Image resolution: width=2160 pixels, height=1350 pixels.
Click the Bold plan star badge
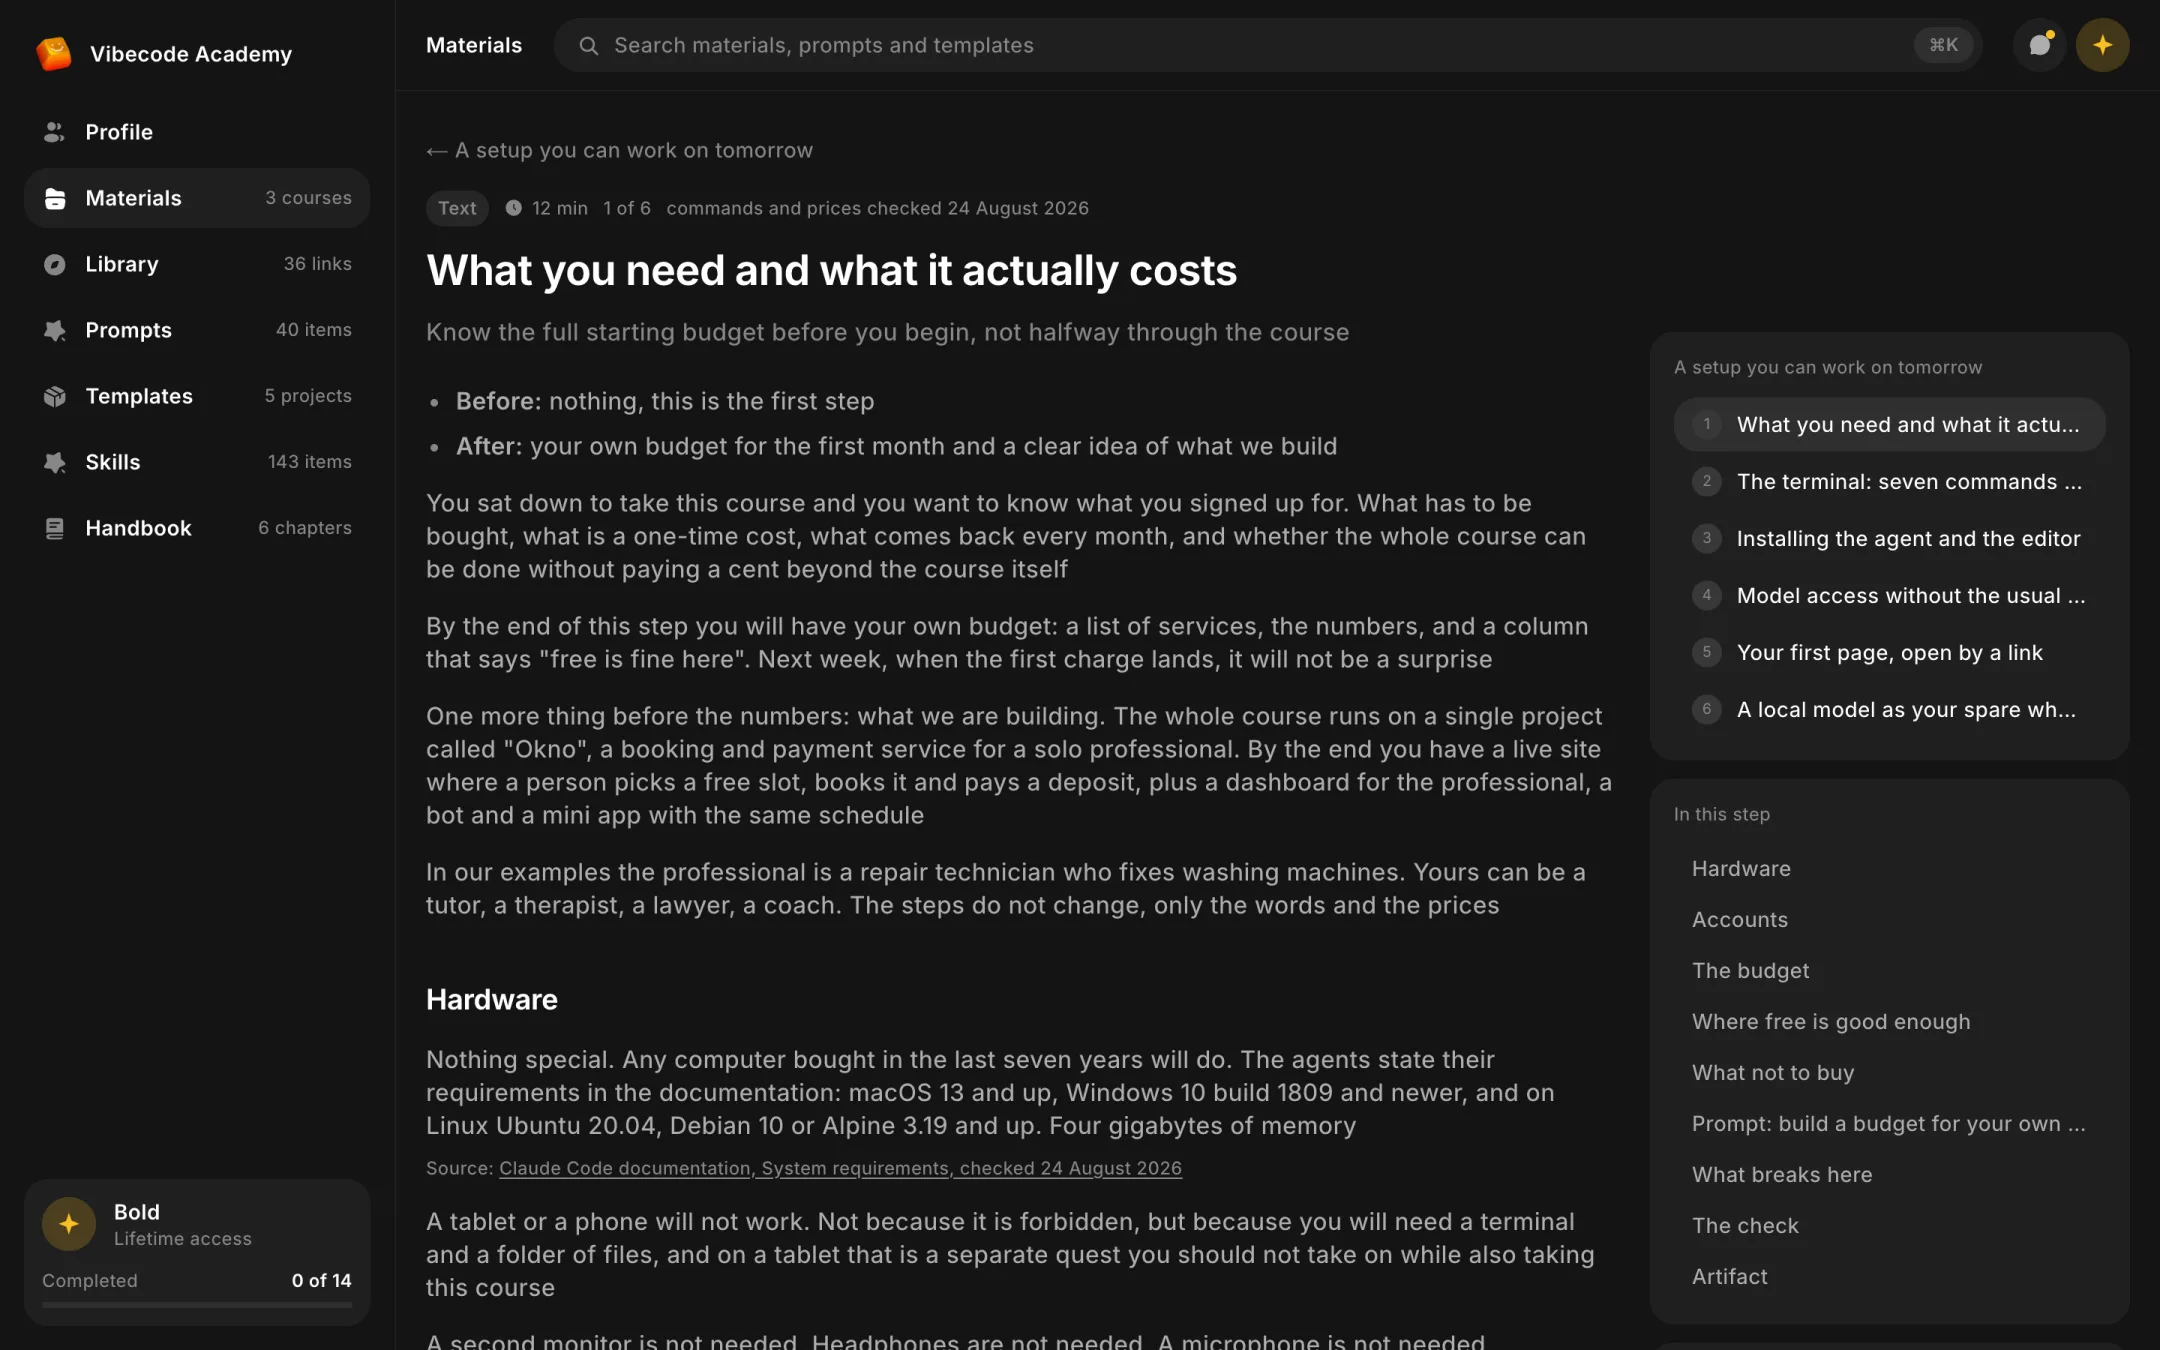click(x=69, y=1224)
